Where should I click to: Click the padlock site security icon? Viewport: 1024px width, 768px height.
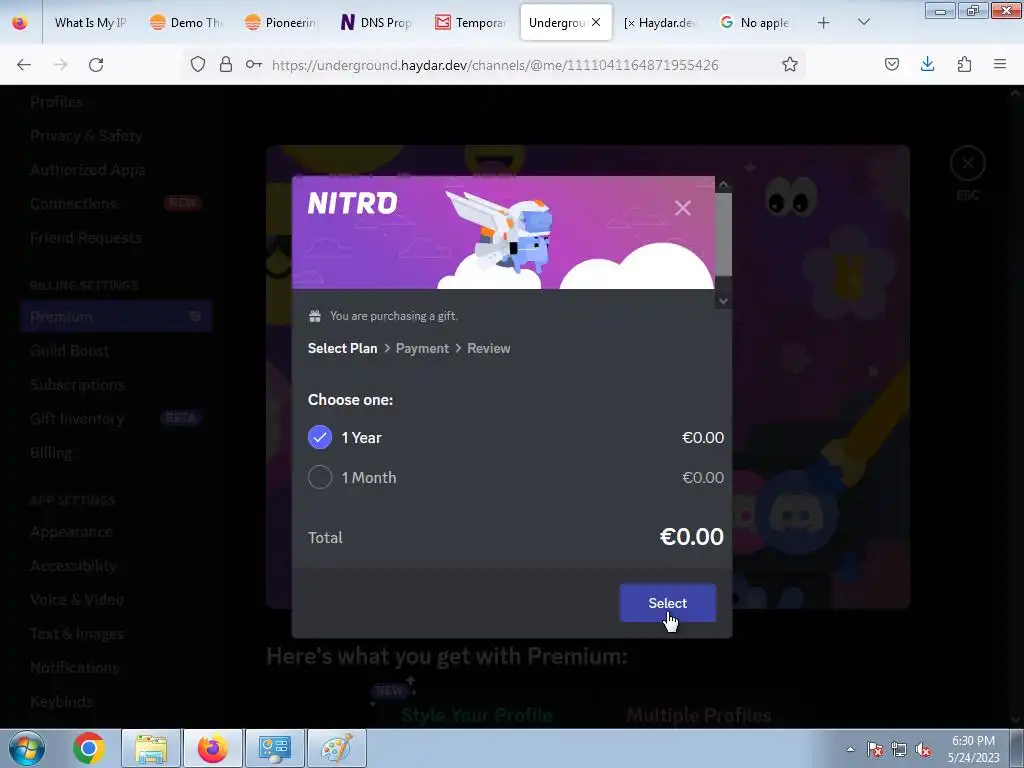tap(226, 64)
